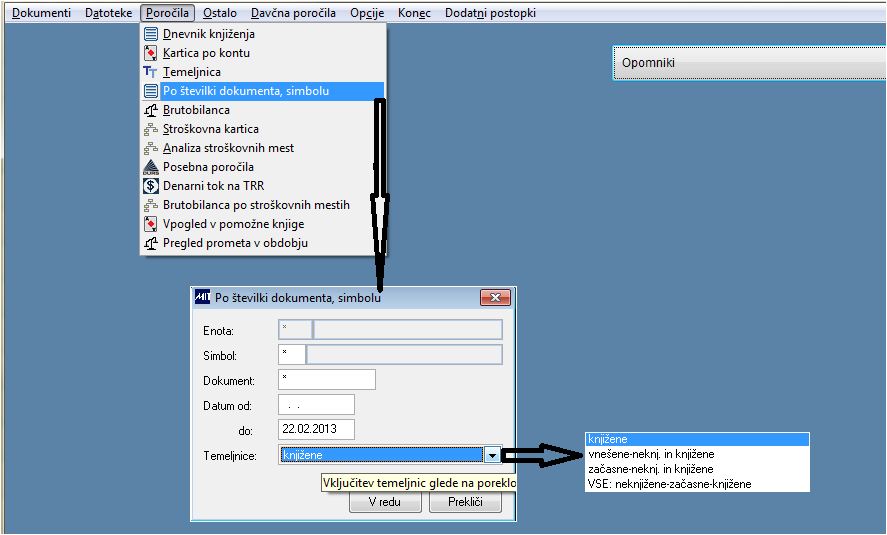Screen dimensions: 887x535
Task: Click the Pregled prometa v obdobju icon
Action: 150,243
